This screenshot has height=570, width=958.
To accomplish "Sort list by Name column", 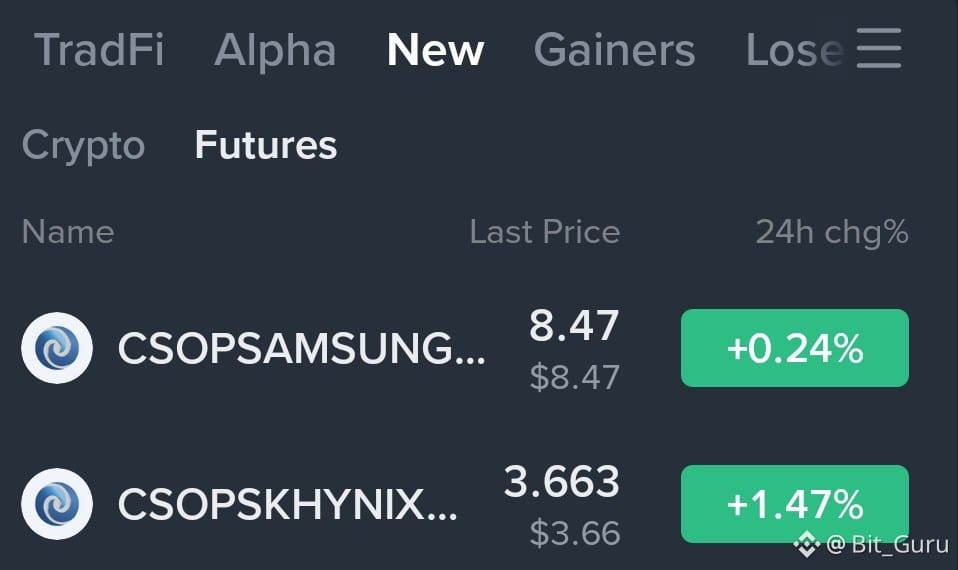I will click(68, 232).
